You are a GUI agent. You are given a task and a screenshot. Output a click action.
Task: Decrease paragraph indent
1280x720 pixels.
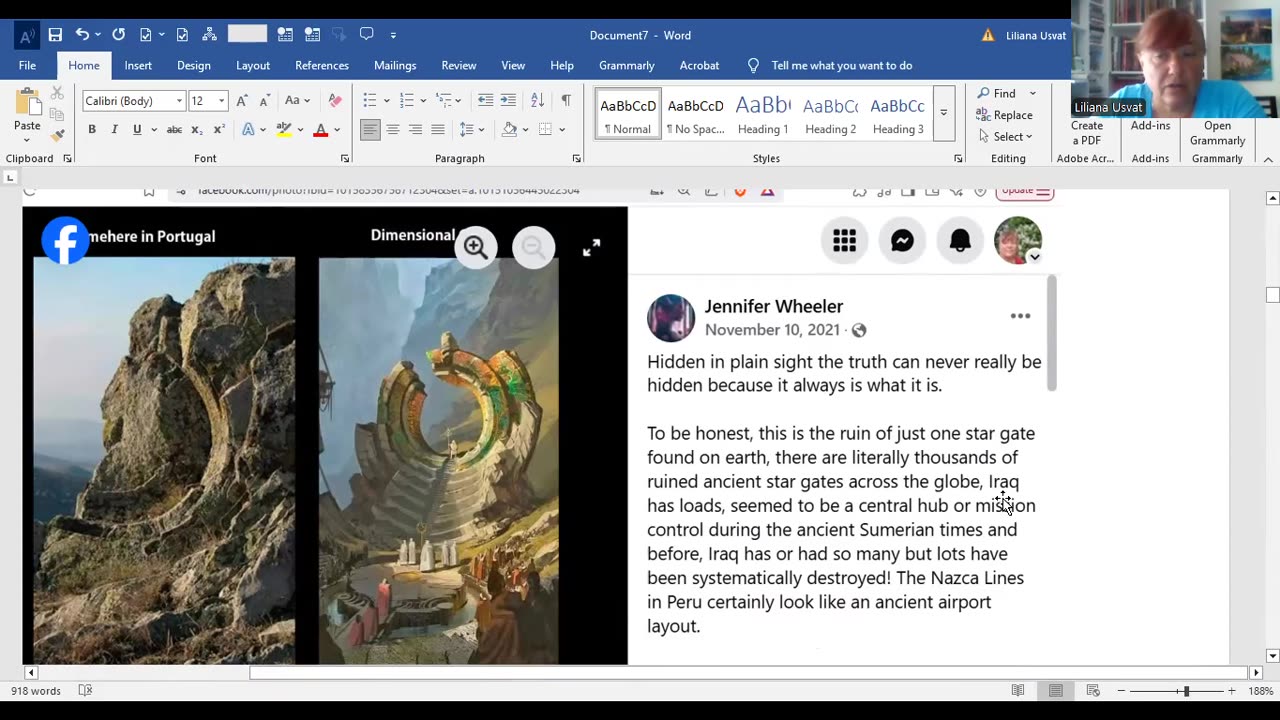click(485, 100)
